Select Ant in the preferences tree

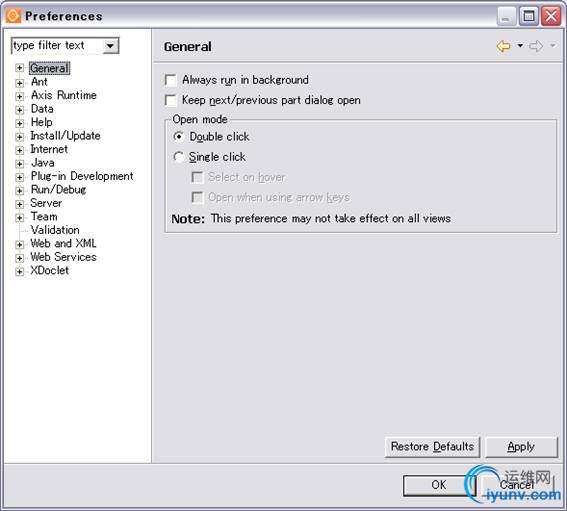pos(39,82)
